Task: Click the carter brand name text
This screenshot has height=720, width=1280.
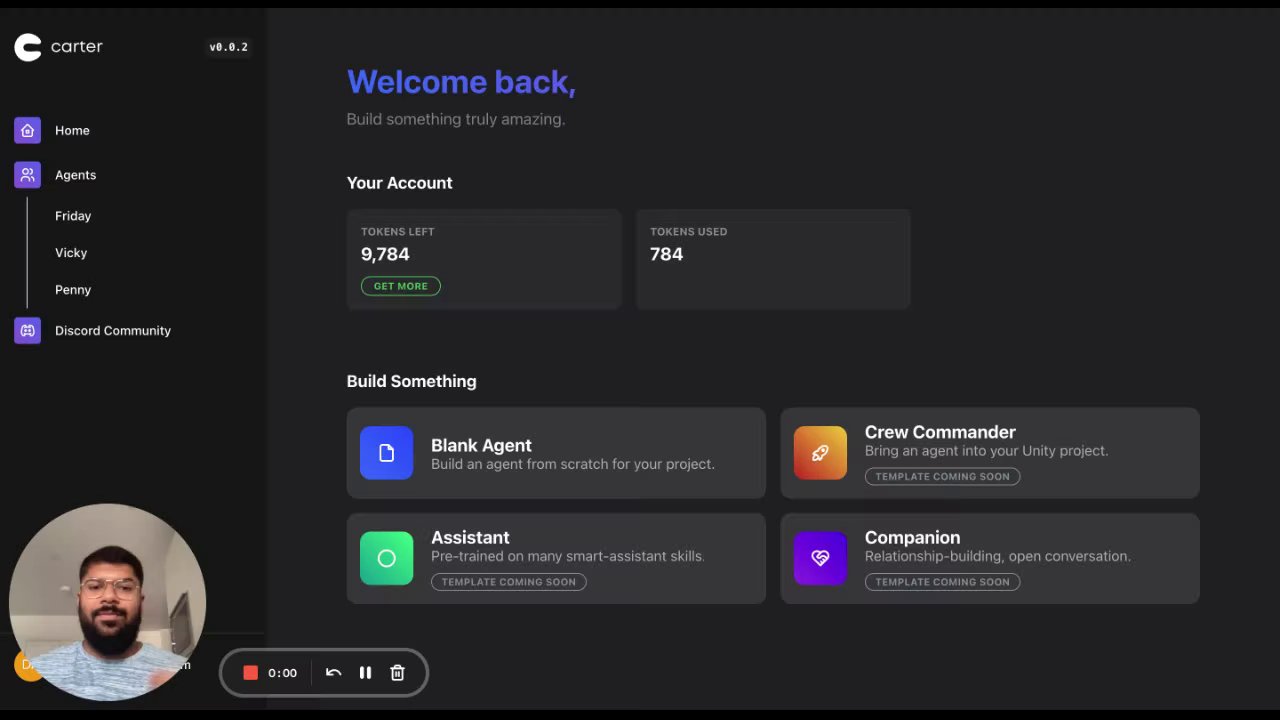Action: (x=77, y=47)
